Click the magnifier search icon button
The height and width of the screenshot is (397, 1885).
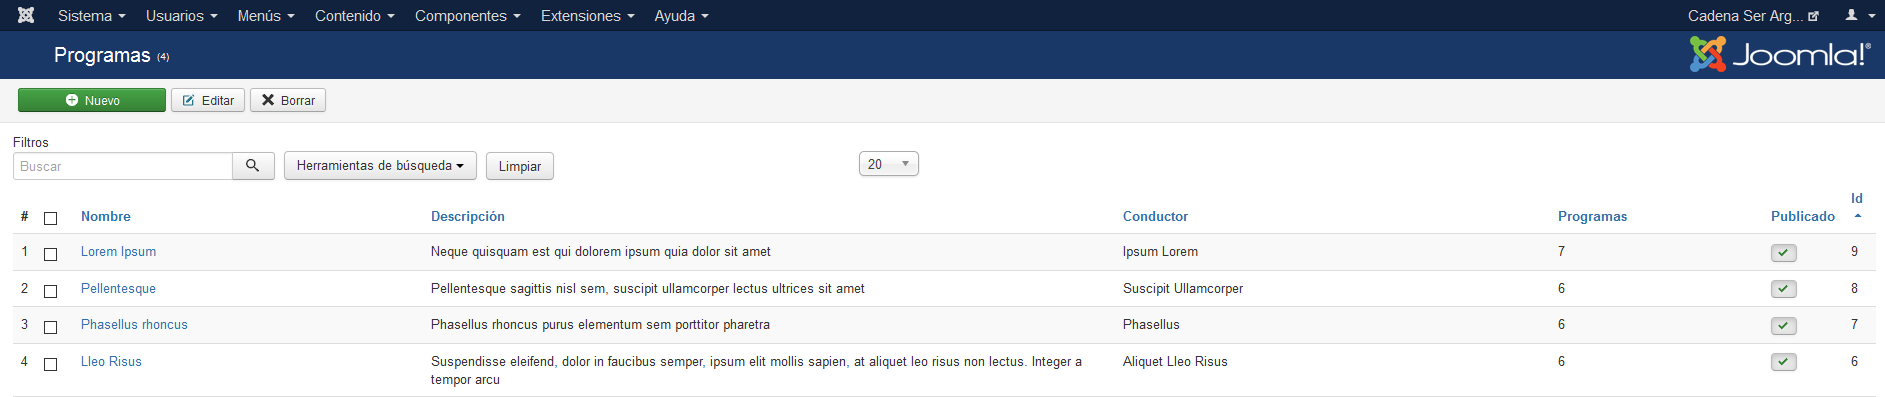253,166
